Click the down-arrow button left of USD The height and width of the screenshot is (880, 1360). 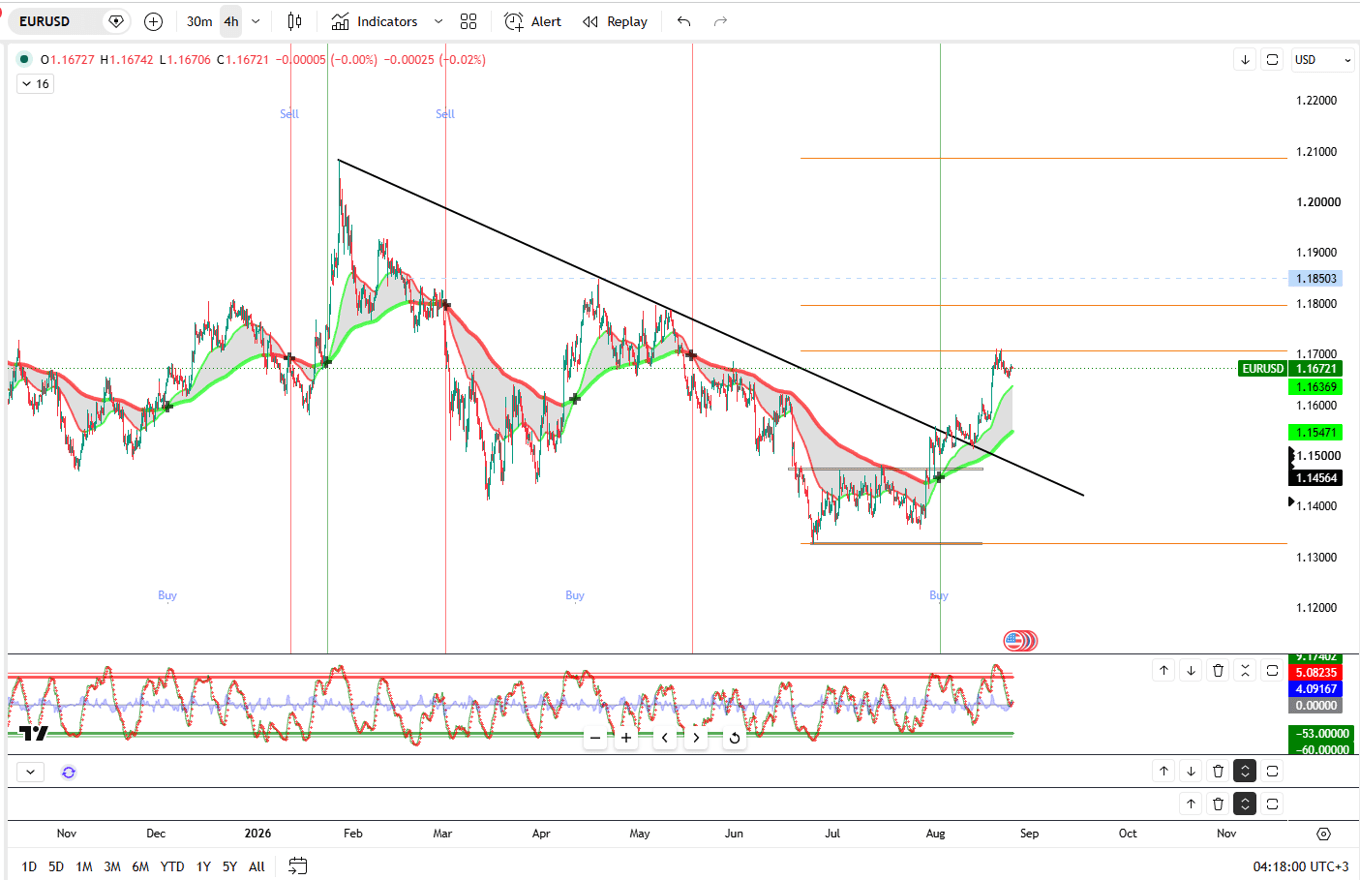(x=1245, y=60)
